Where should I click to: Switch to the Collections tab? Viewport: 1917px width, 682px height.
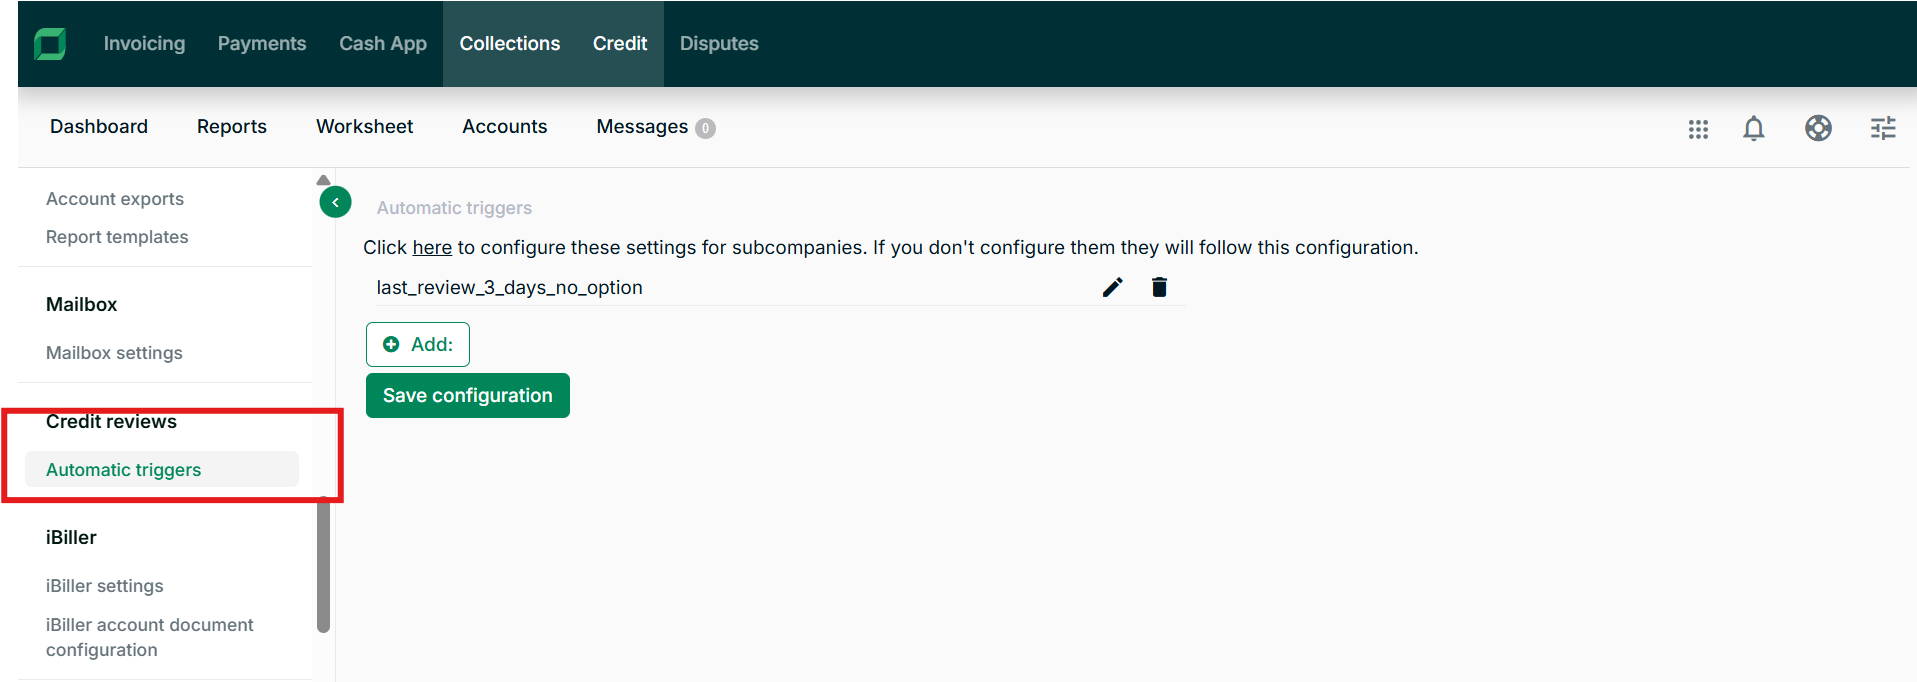click(509, 44)
